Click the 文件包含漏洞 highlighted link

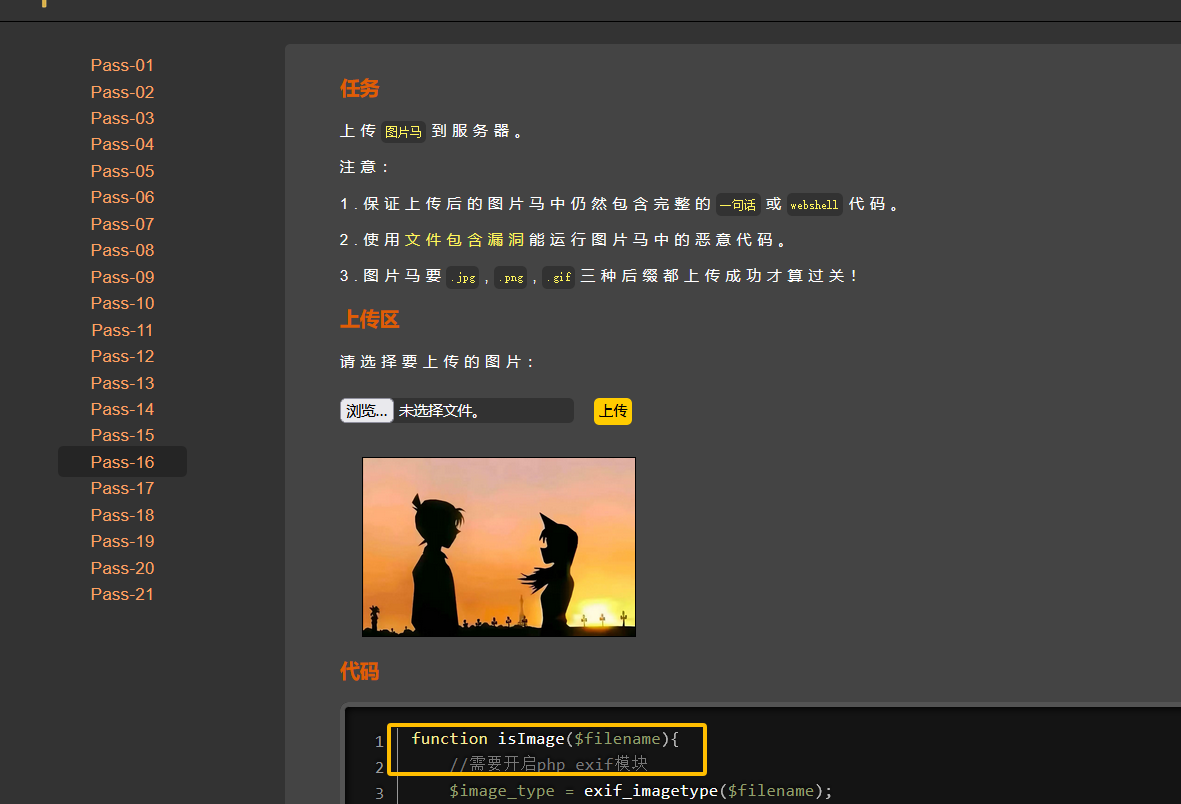[x=464, y=240]
